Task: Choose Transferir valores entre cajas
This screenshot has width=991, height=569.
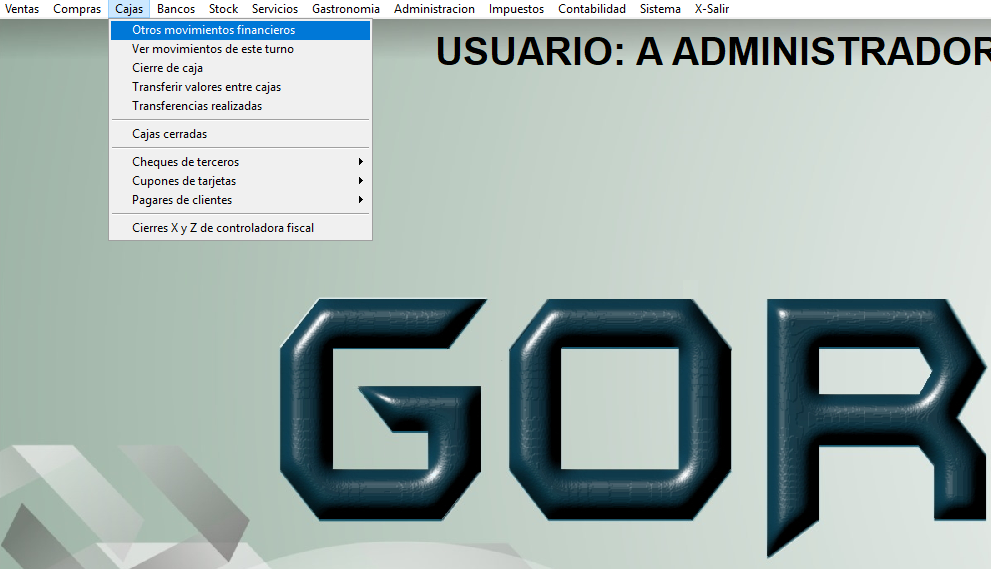Action: (x=240, y=87)
